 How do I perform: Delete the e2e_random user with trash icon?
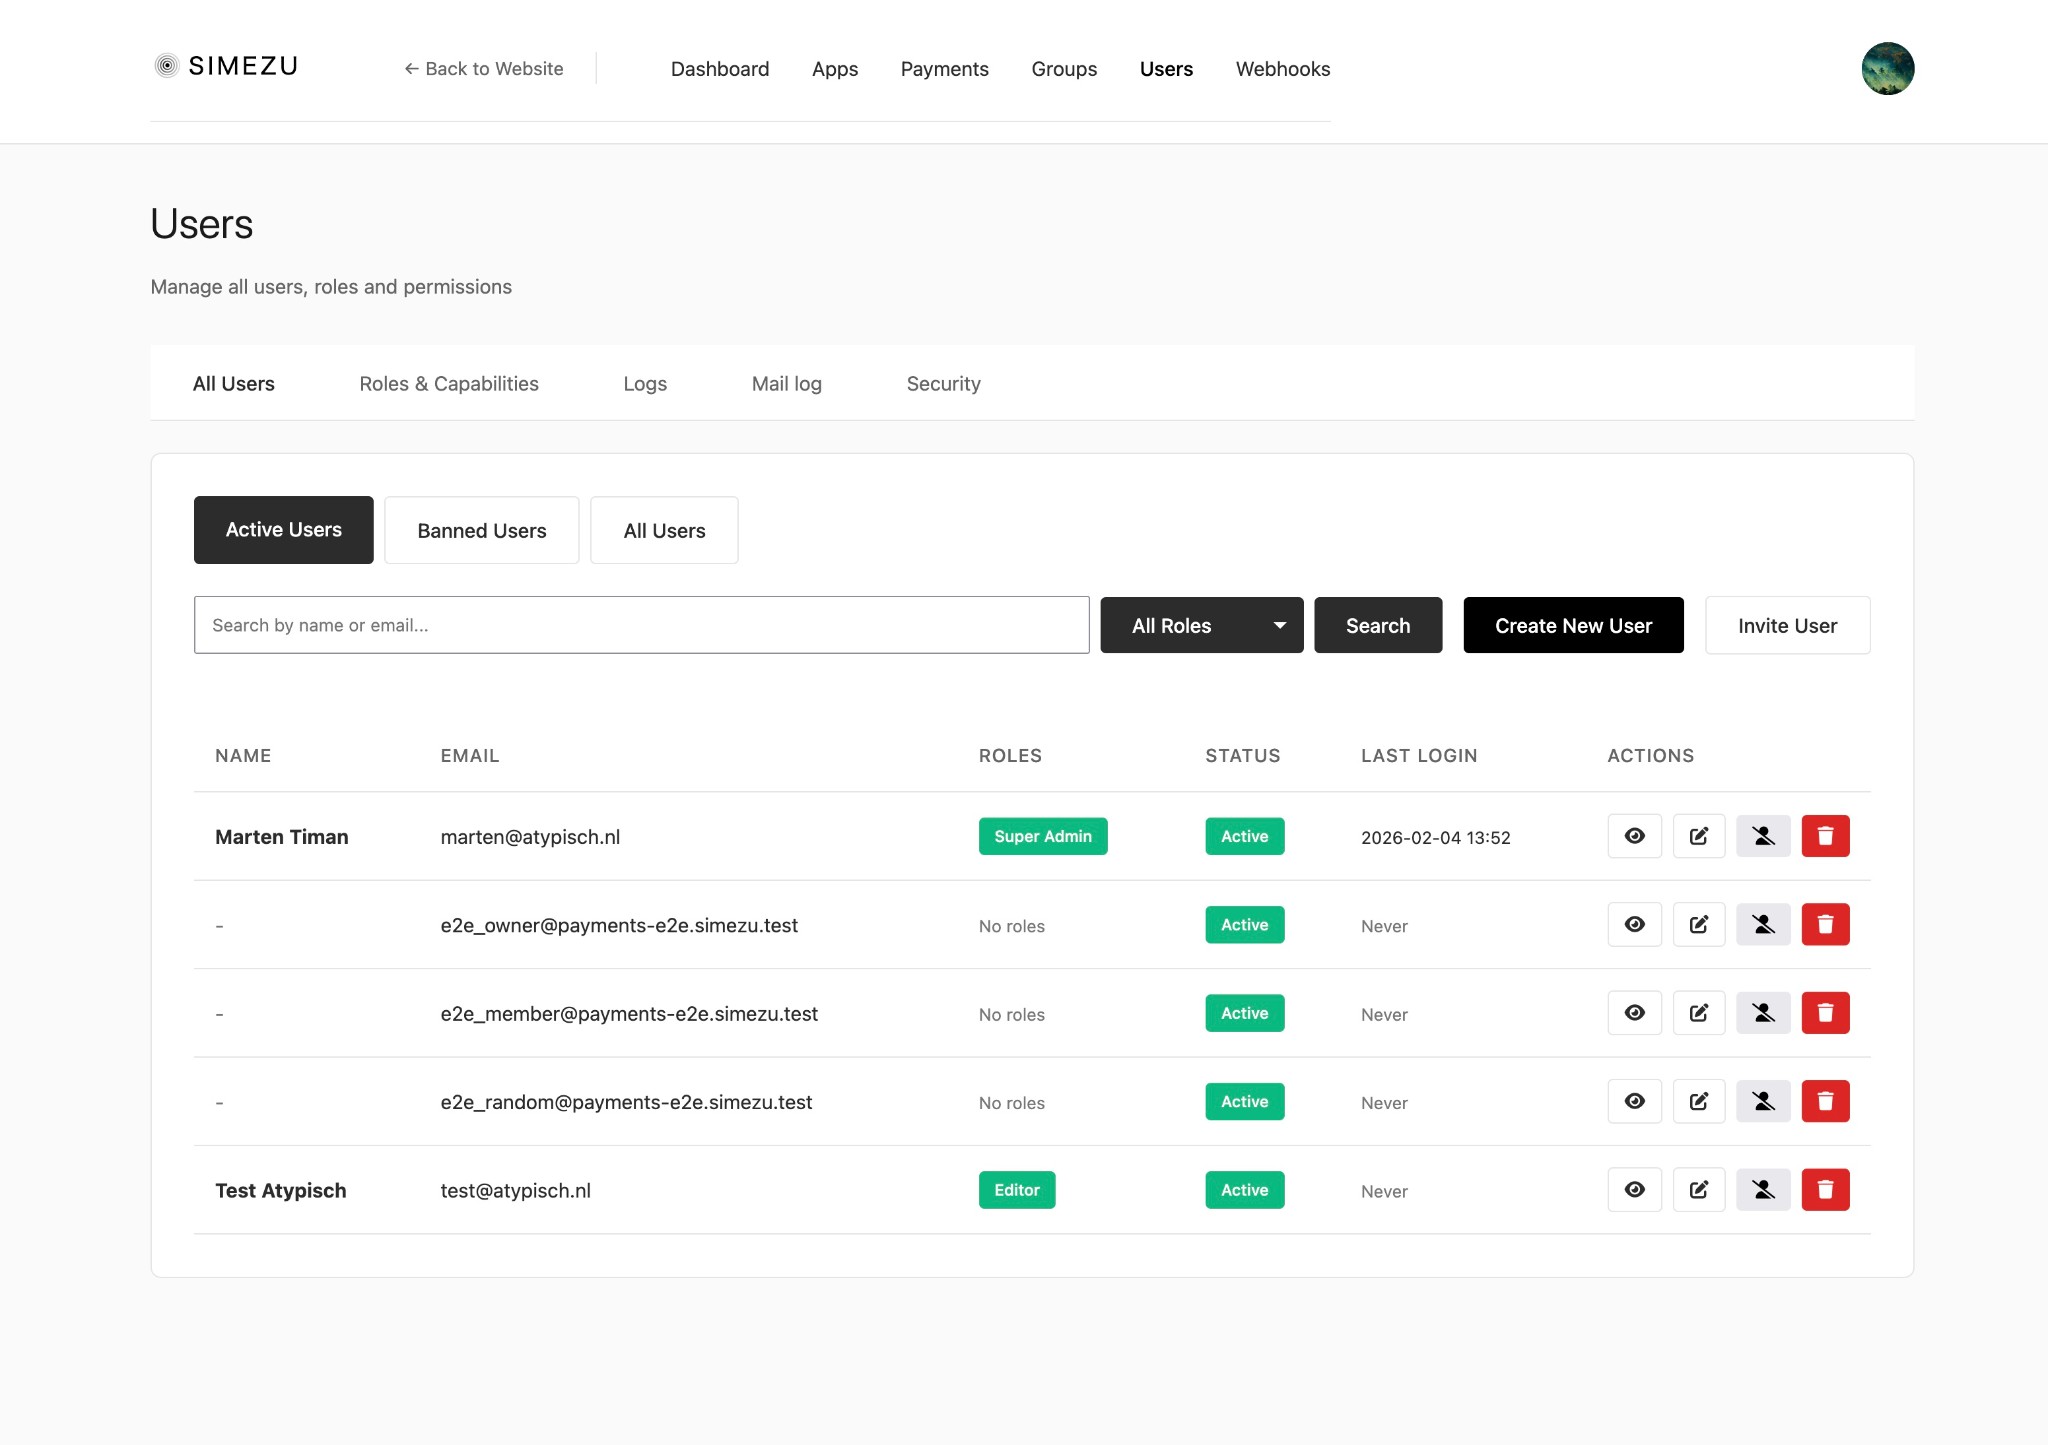[1825, 1101]
